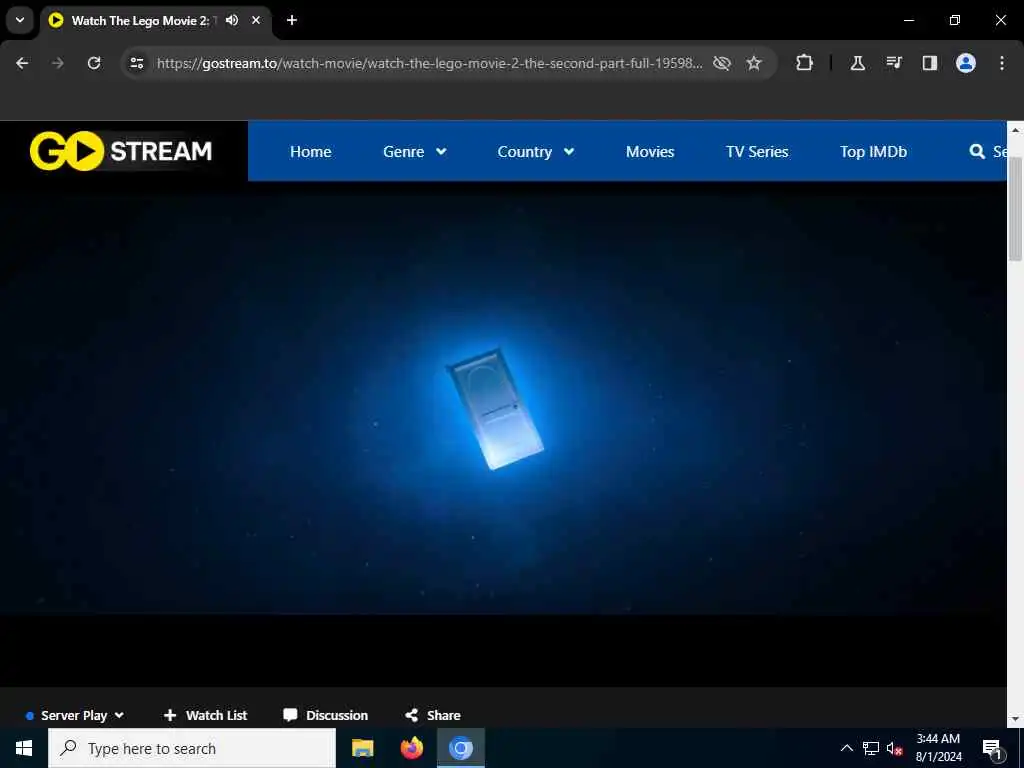Open the Chrome profile avatar
Screen dimensions: 1024x768
[x=966, y=63]
